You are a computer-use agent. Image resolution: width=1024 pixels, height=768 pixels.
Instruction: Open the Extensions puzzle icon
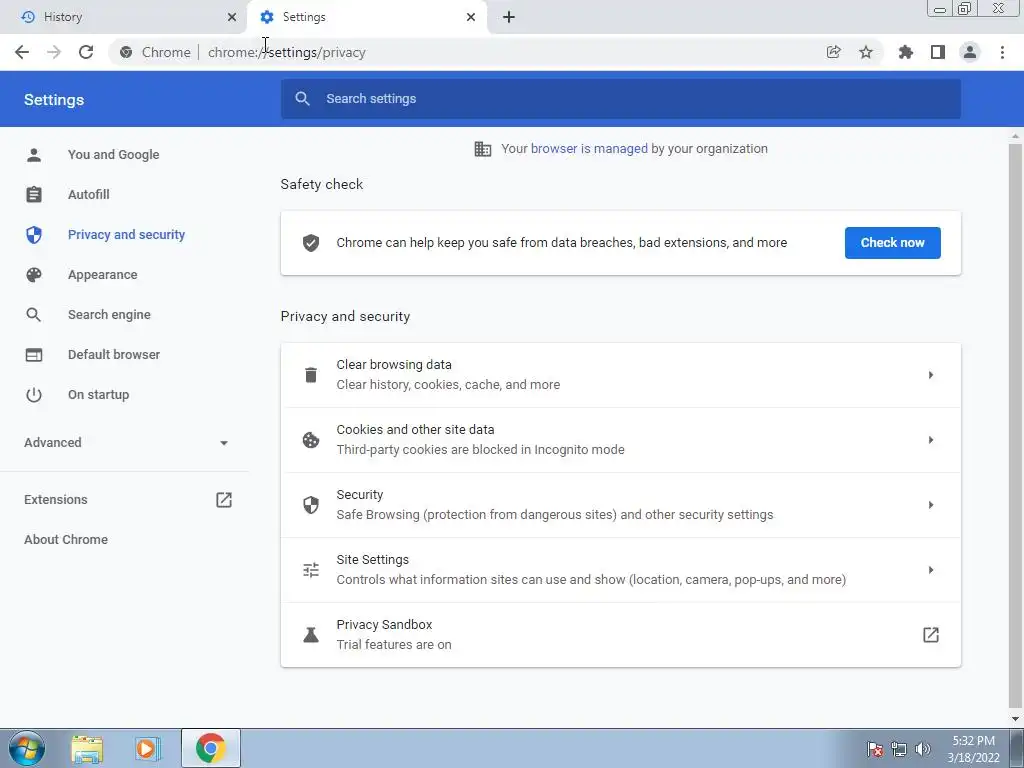coord(906,52)
